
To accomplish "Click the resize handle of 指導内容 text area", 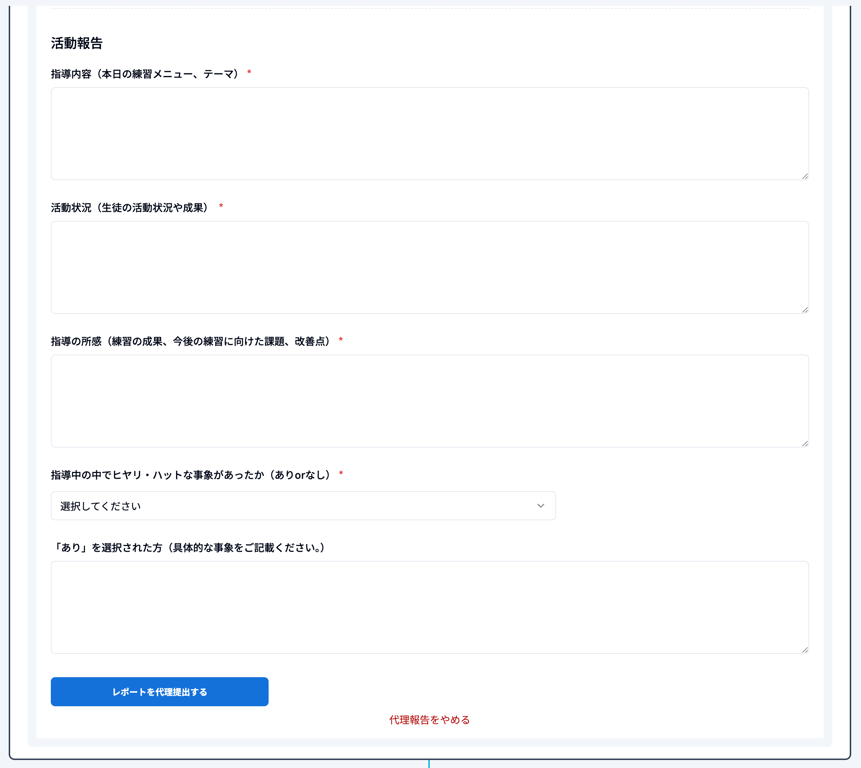I will (x=804, y=175).
